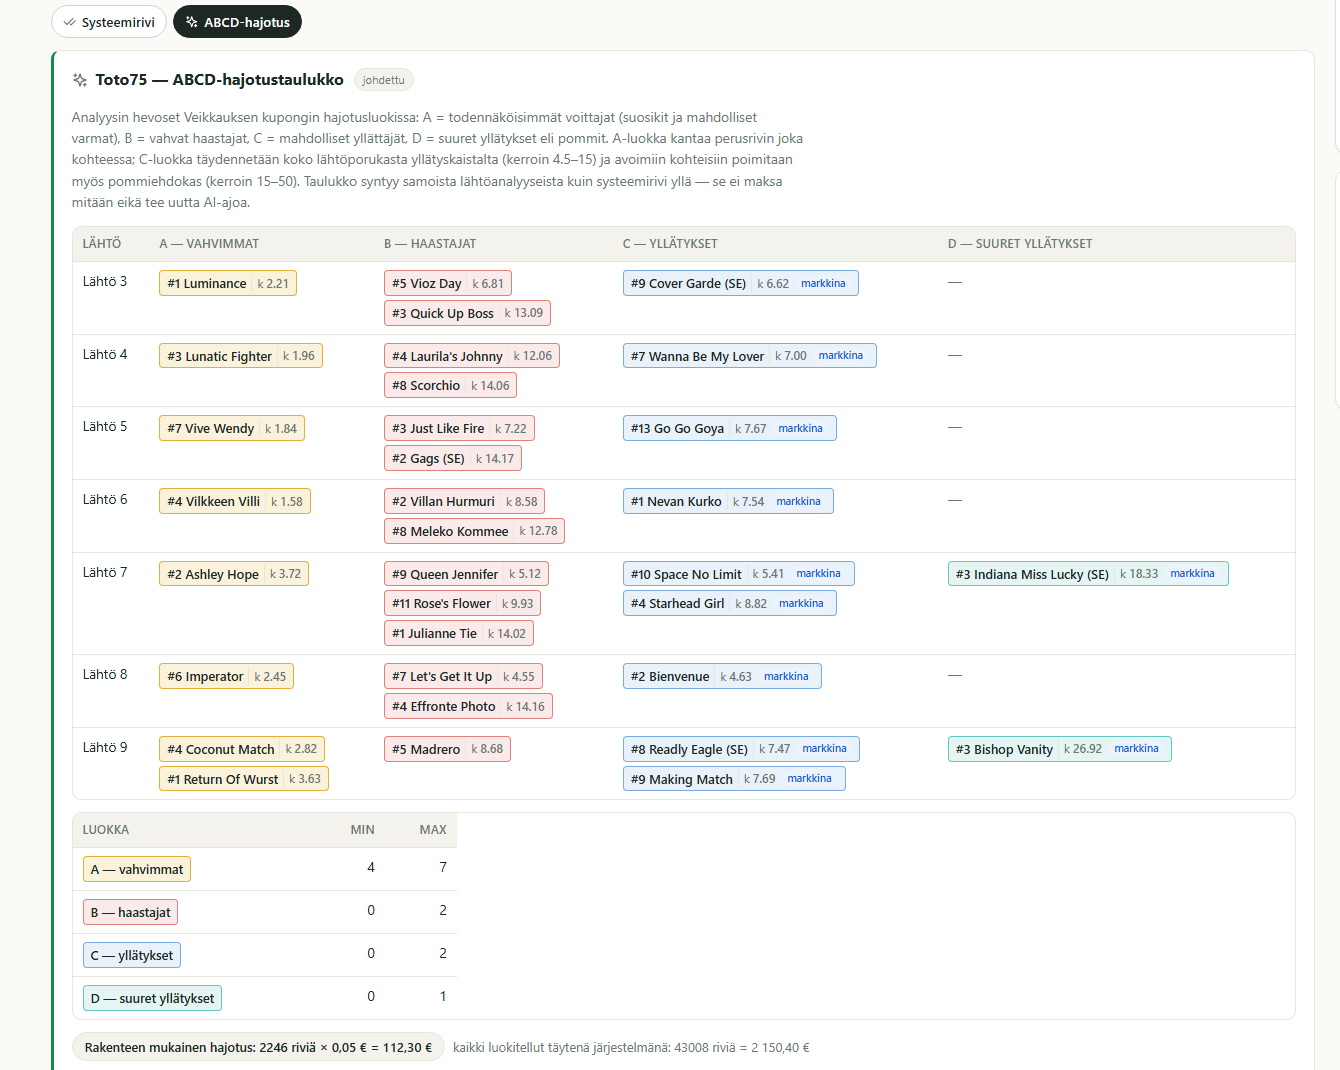
Task: Click the Lähtö 3 row label
Action: click(x=105, y=281)
